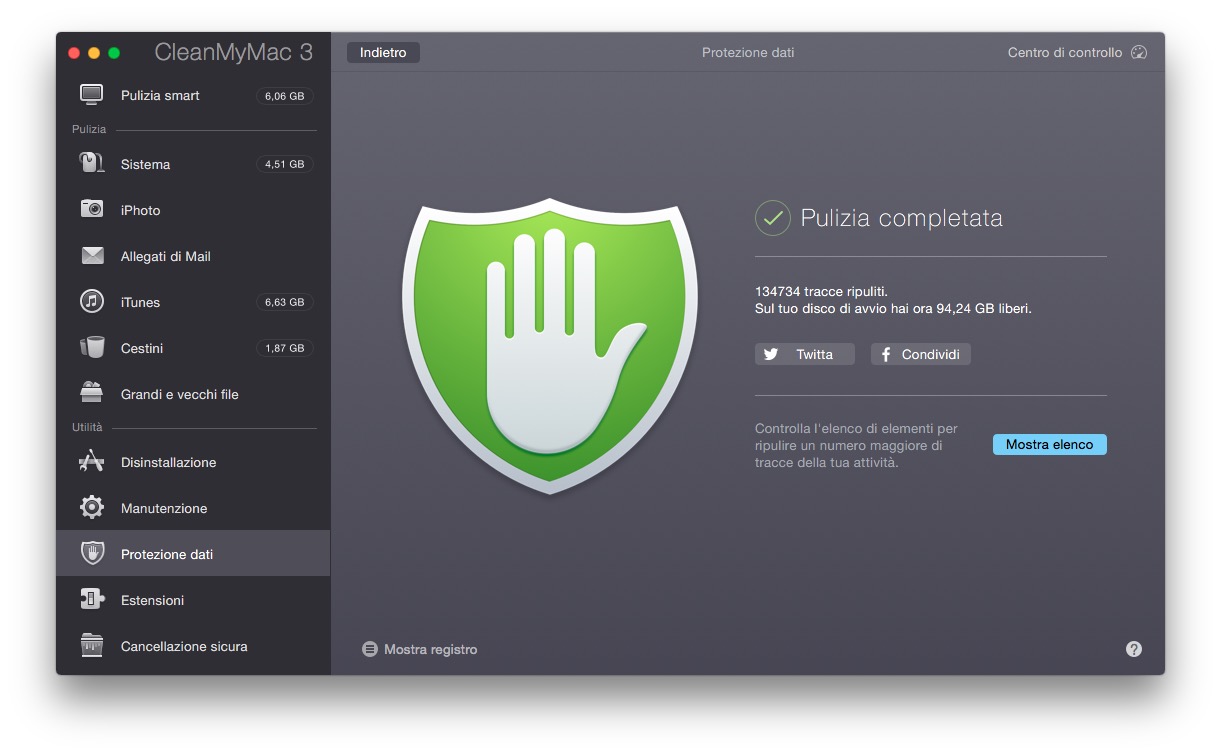Open Grandi e vecchi file module
The width and height of the screenshot is (1221, 755).
193,393
